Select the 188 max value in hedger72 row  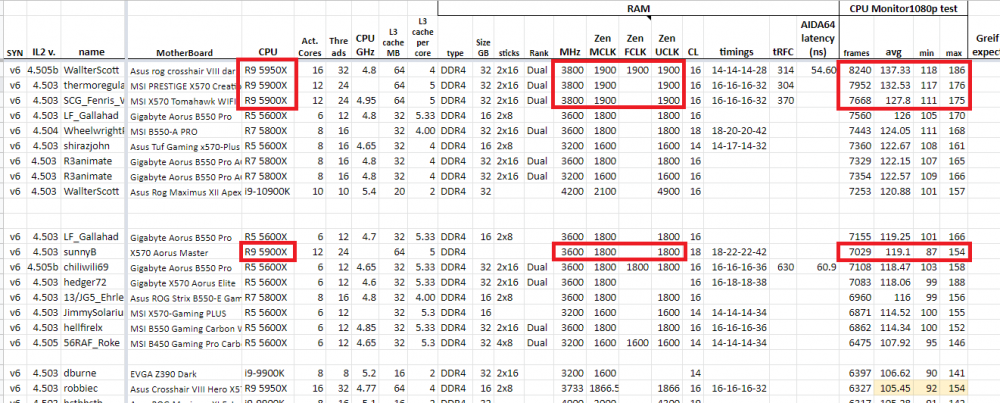pos(956,282)
